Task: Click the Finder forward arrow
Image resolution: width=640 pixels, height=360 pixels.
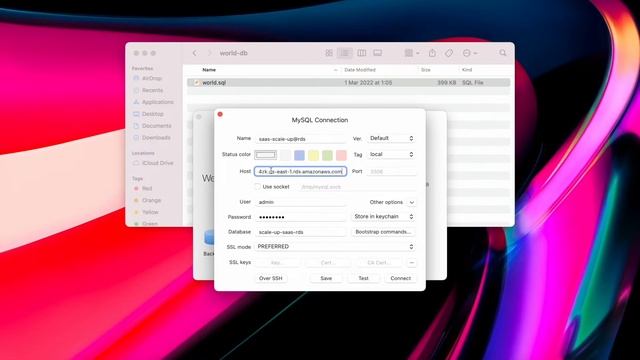Action: (210, 53)
